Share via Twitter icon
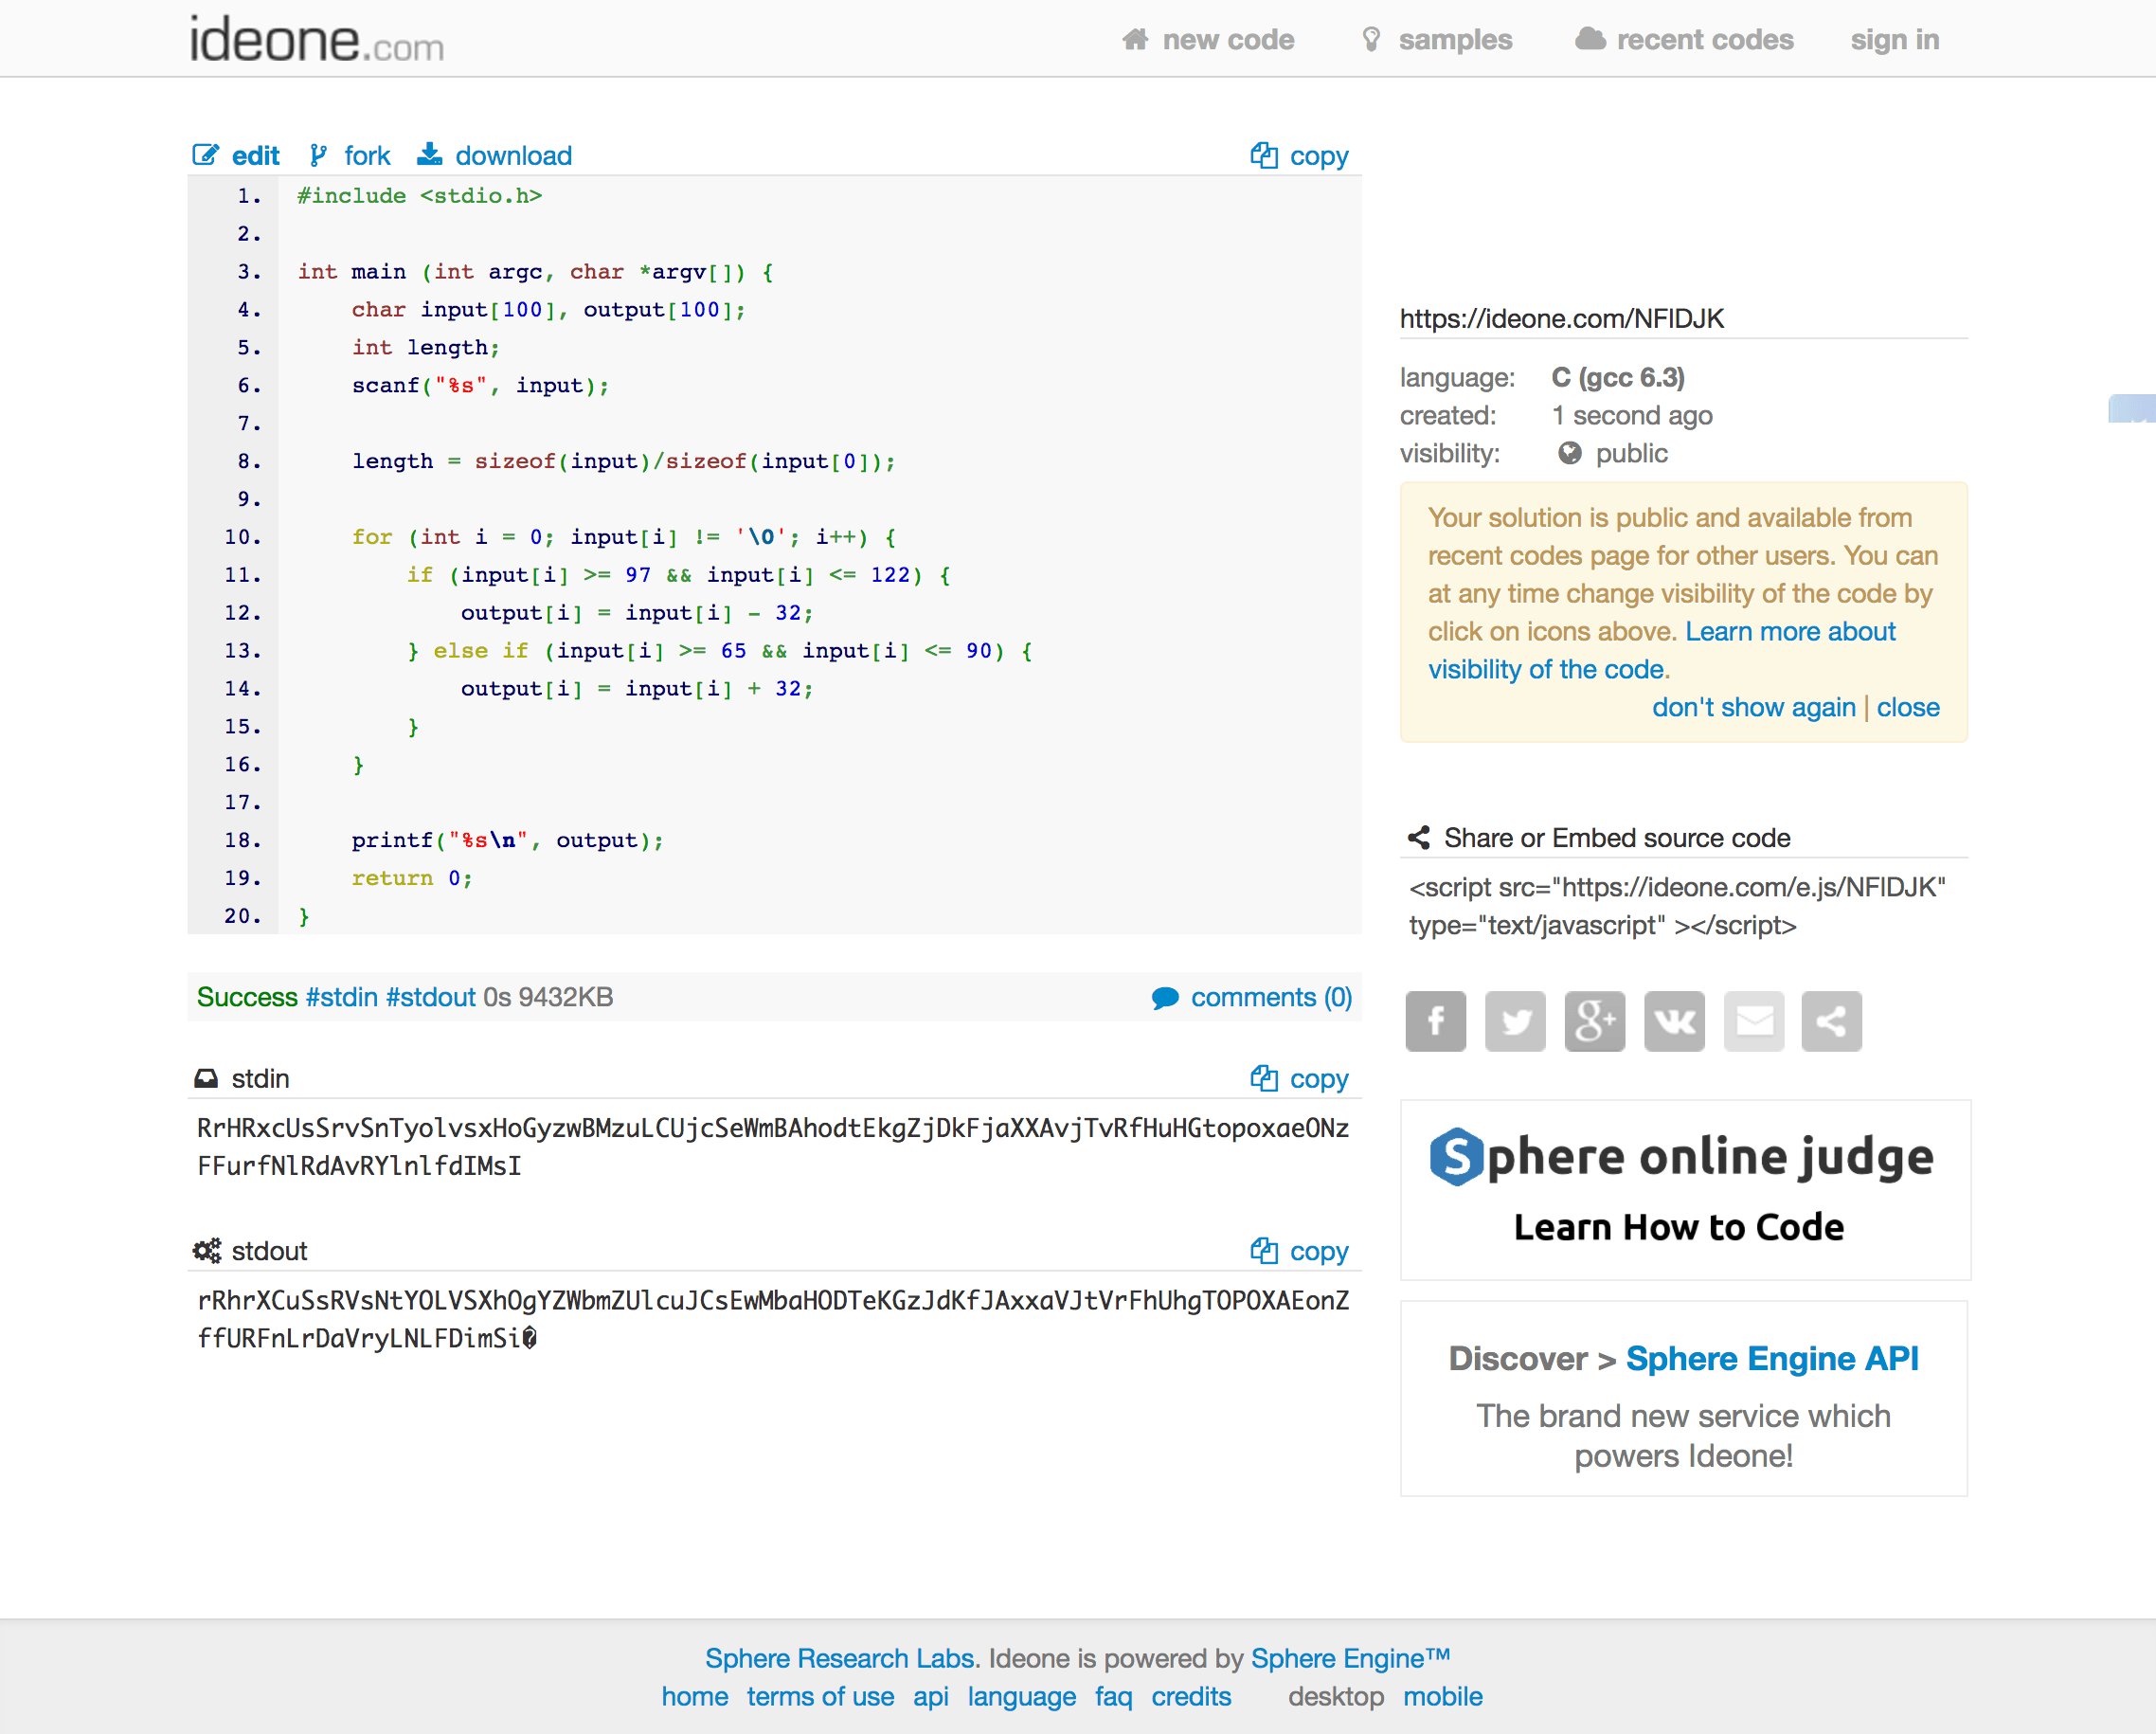2156x1734 pixels. click(x=1514, y=1021)
